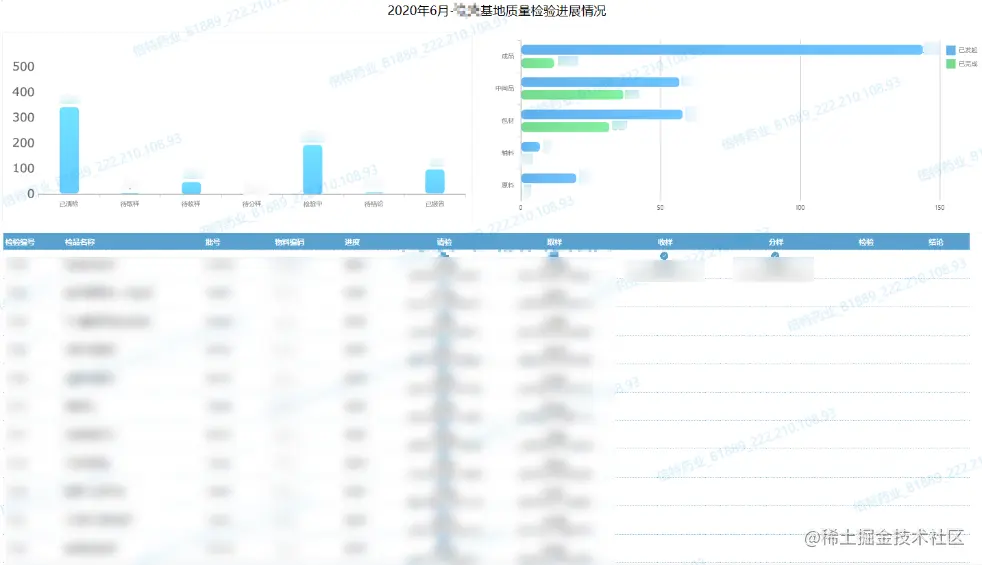
Task: Click the 待收样 bar in the column chart
Action: pyautogui.click(x=191, y=188)
